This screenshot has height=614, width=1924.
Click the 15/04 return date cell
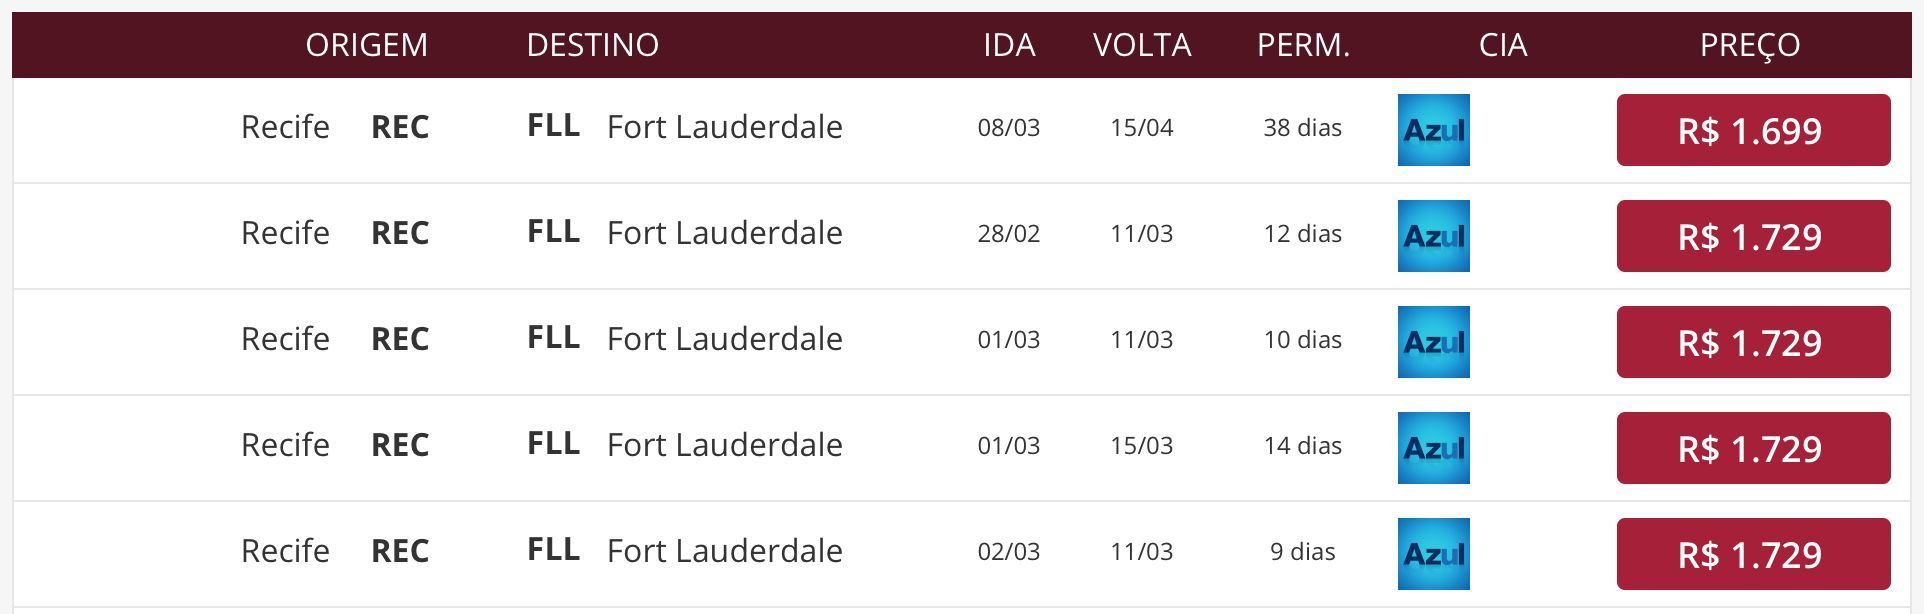point(1142,128)
